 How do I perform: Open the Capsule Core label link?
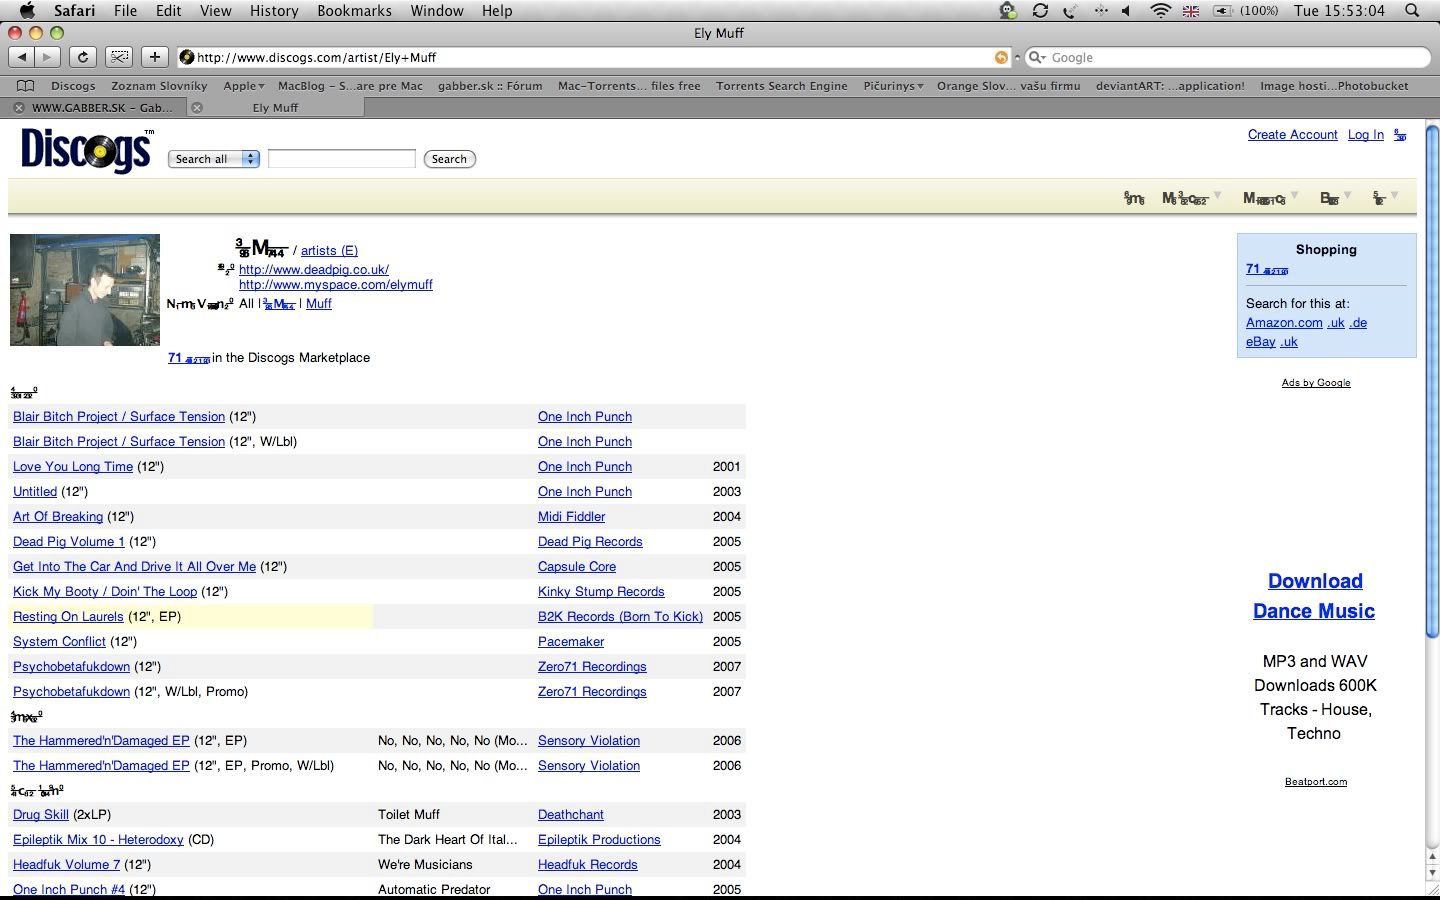click(577, 567)
